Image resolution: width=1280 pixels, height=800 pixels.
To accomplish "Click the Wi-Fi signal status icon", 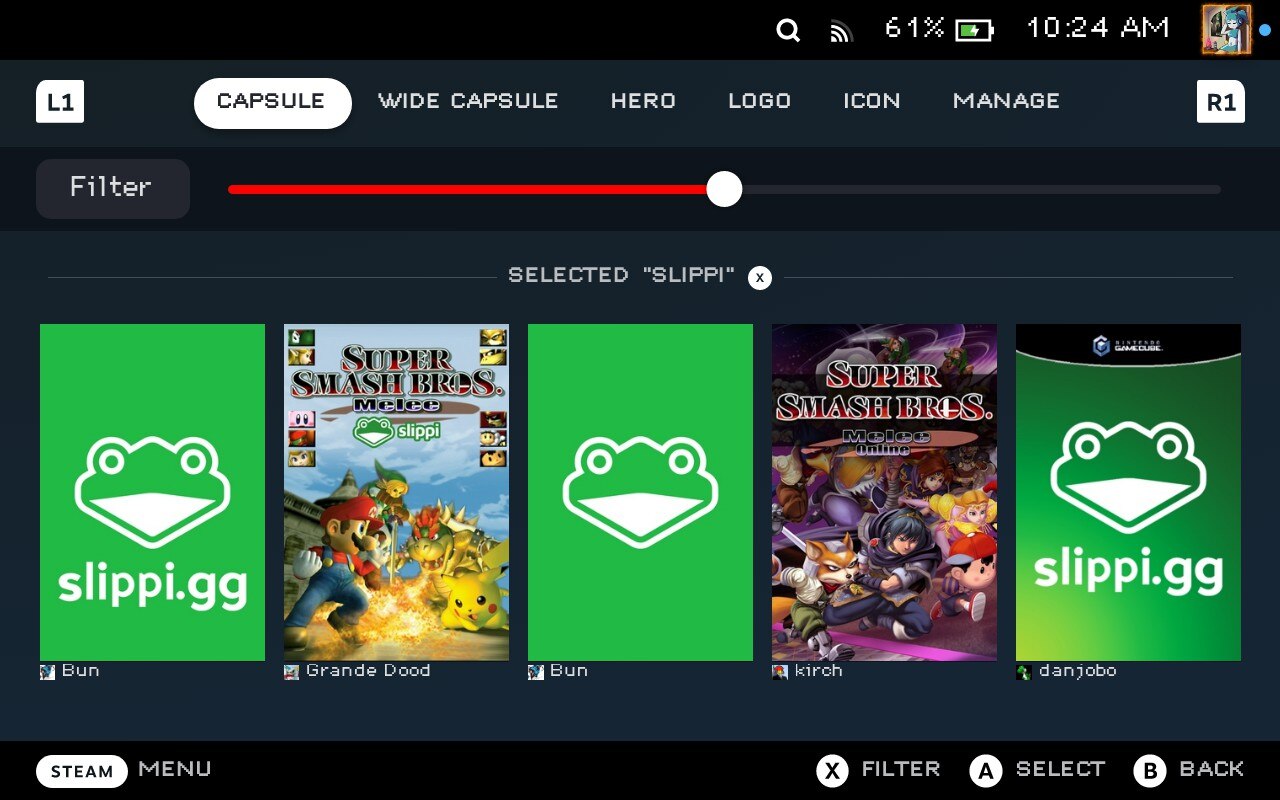I will tap(841, 33).
